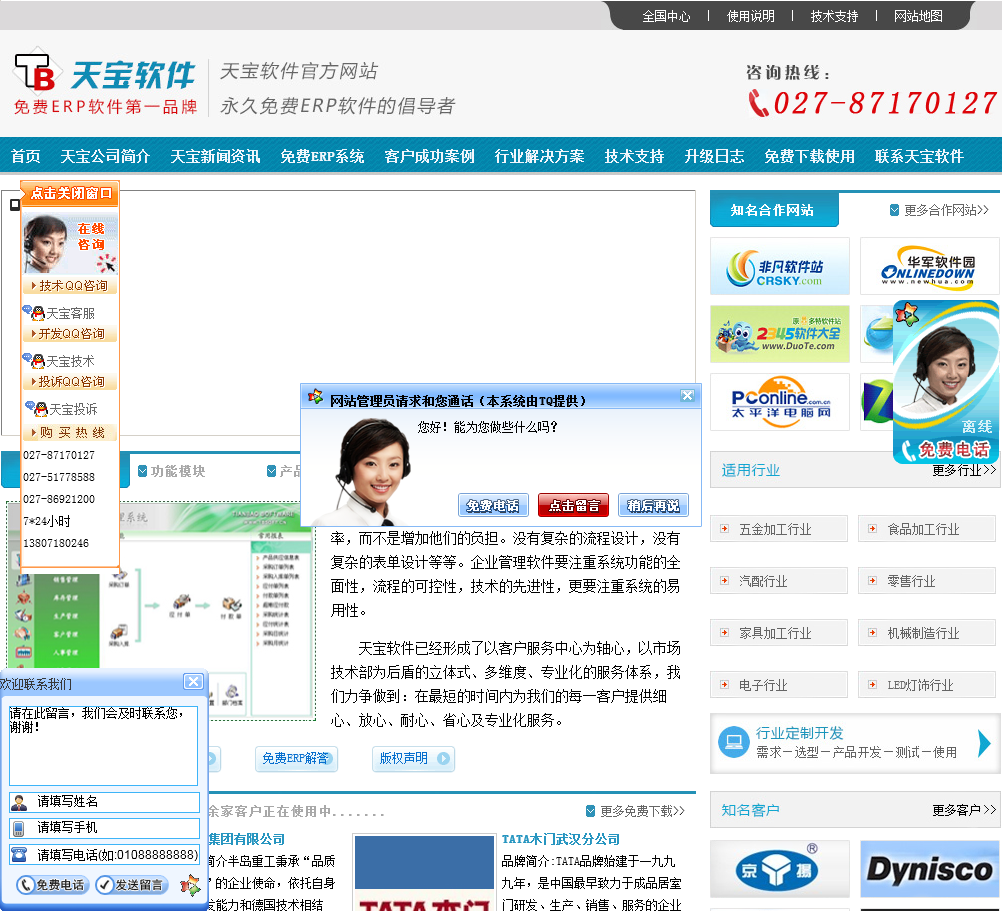The image size is (1002, 911).
Task: Select 电子行业 item
Action: 779,684
